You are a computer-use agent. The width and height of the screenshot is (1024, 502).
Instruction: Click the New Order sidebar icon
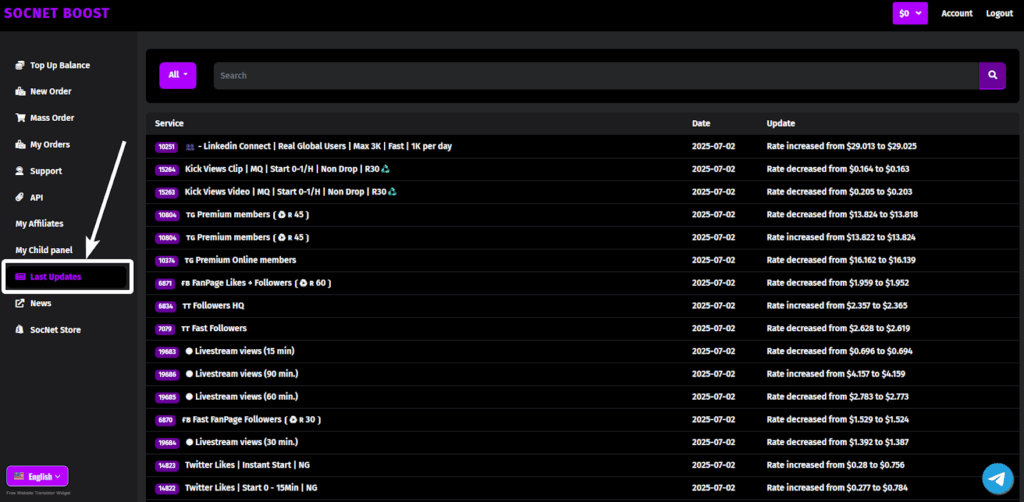pyautogui.click(x=20, y=92)
